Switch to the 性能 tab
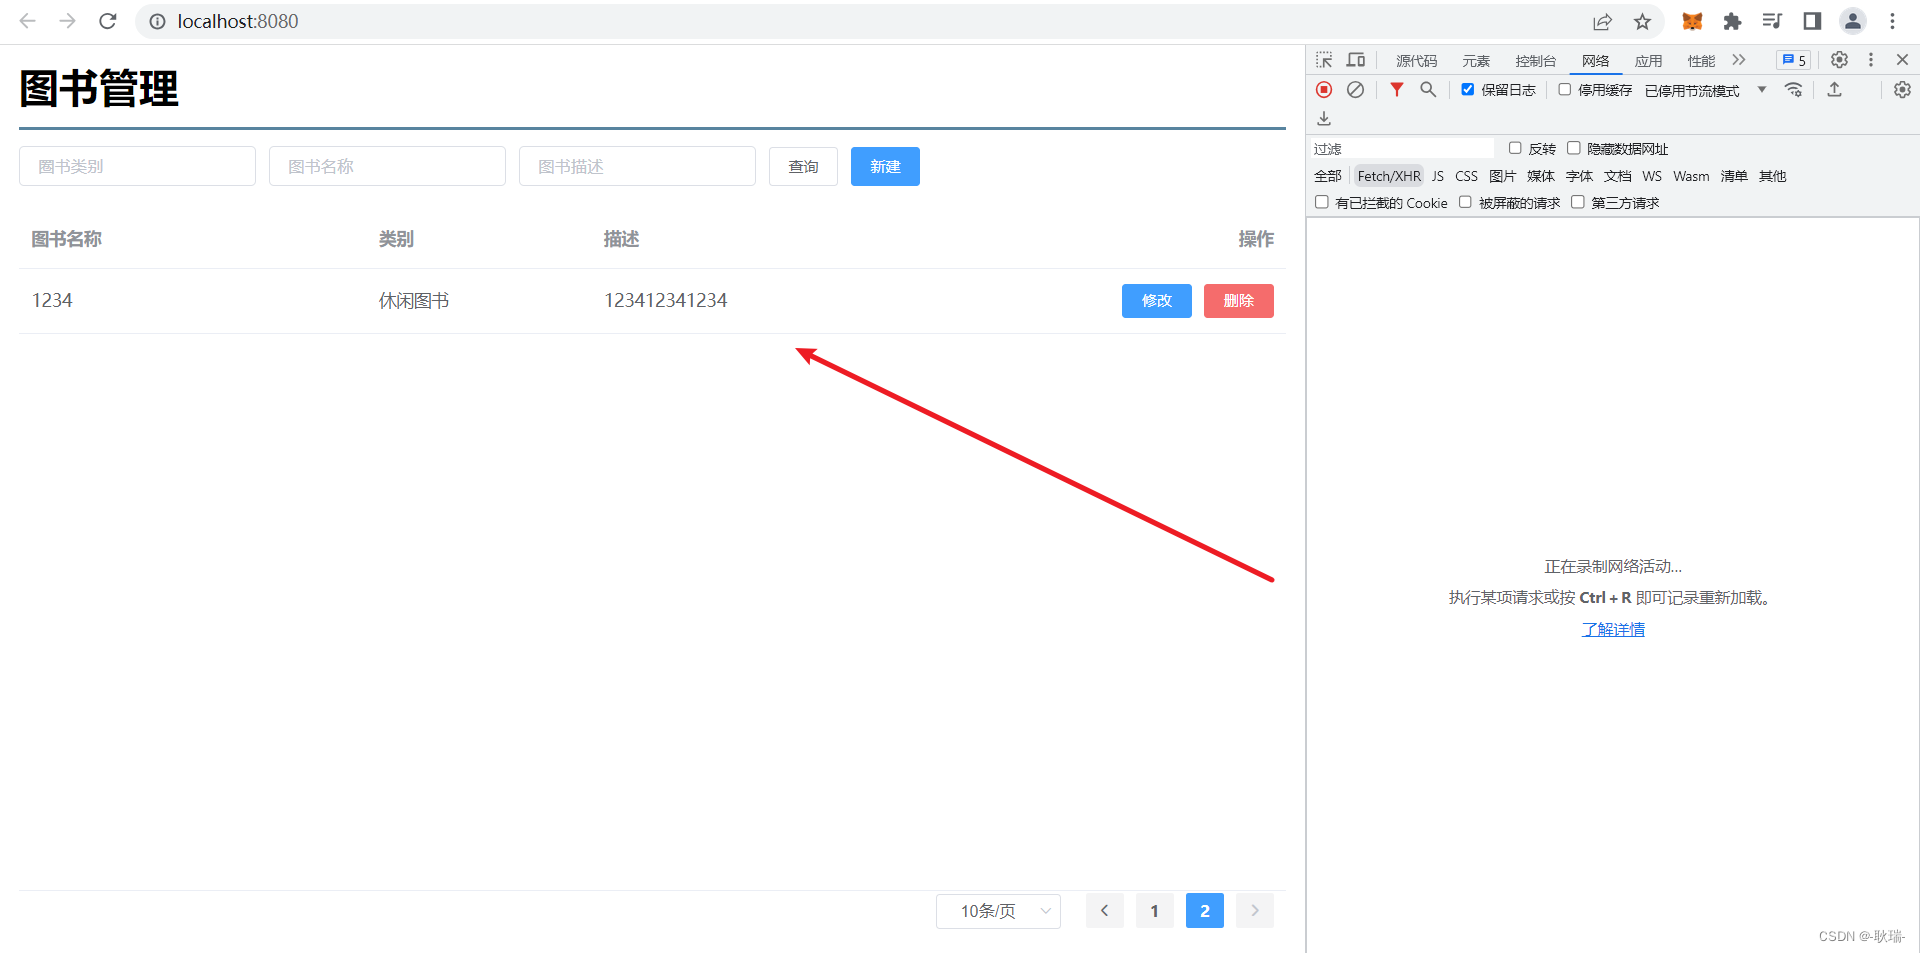The height and width of the screenshot is (953, 1920). (1701, 61)
